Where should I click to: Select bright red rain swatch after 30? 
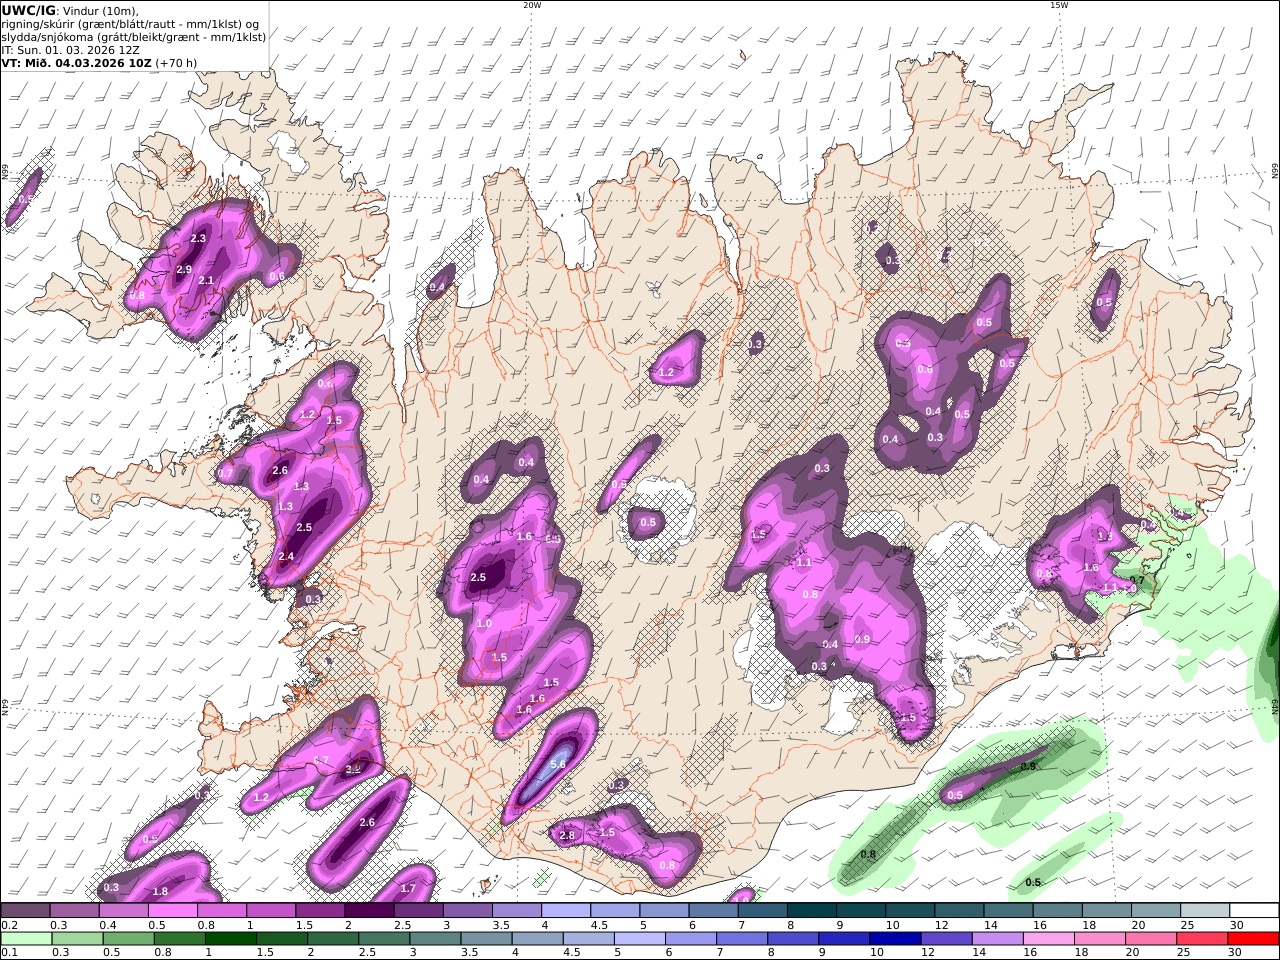pyautogui.click(x=1252, y=939)
